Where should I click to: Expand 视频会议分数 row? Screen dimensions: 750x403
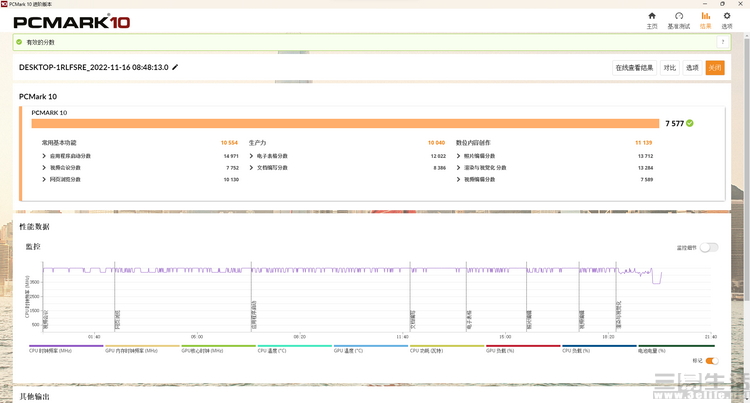pos(44,167)
